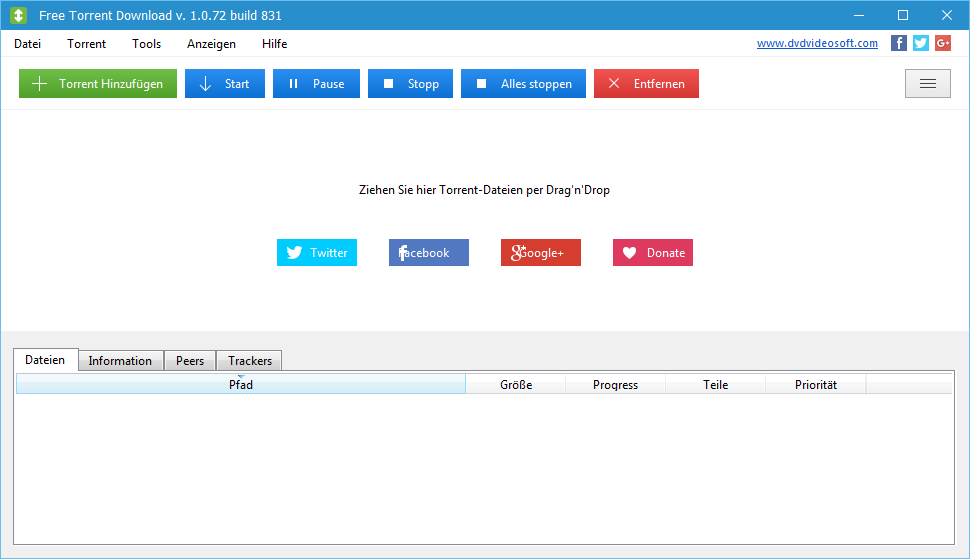Viewport: 970px width, 559px height.
Task: Switch to the Peers tab
Action: click(190, 361)
